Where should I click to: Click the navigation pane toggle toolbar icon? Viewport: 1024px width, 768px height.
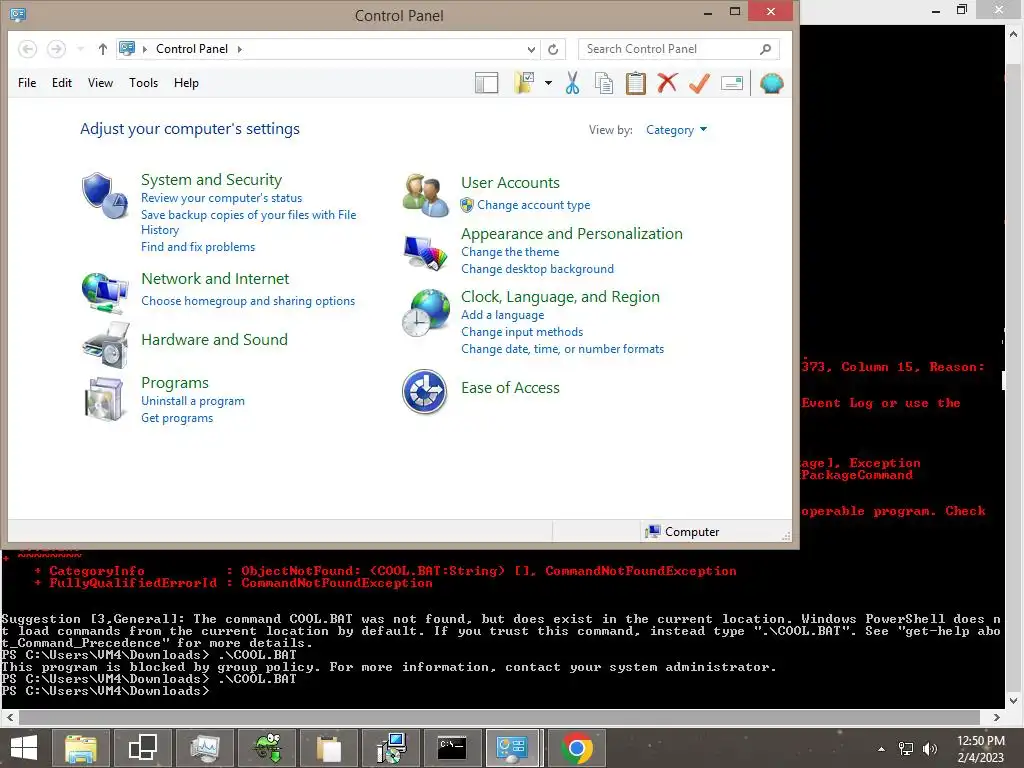point(487,83)
